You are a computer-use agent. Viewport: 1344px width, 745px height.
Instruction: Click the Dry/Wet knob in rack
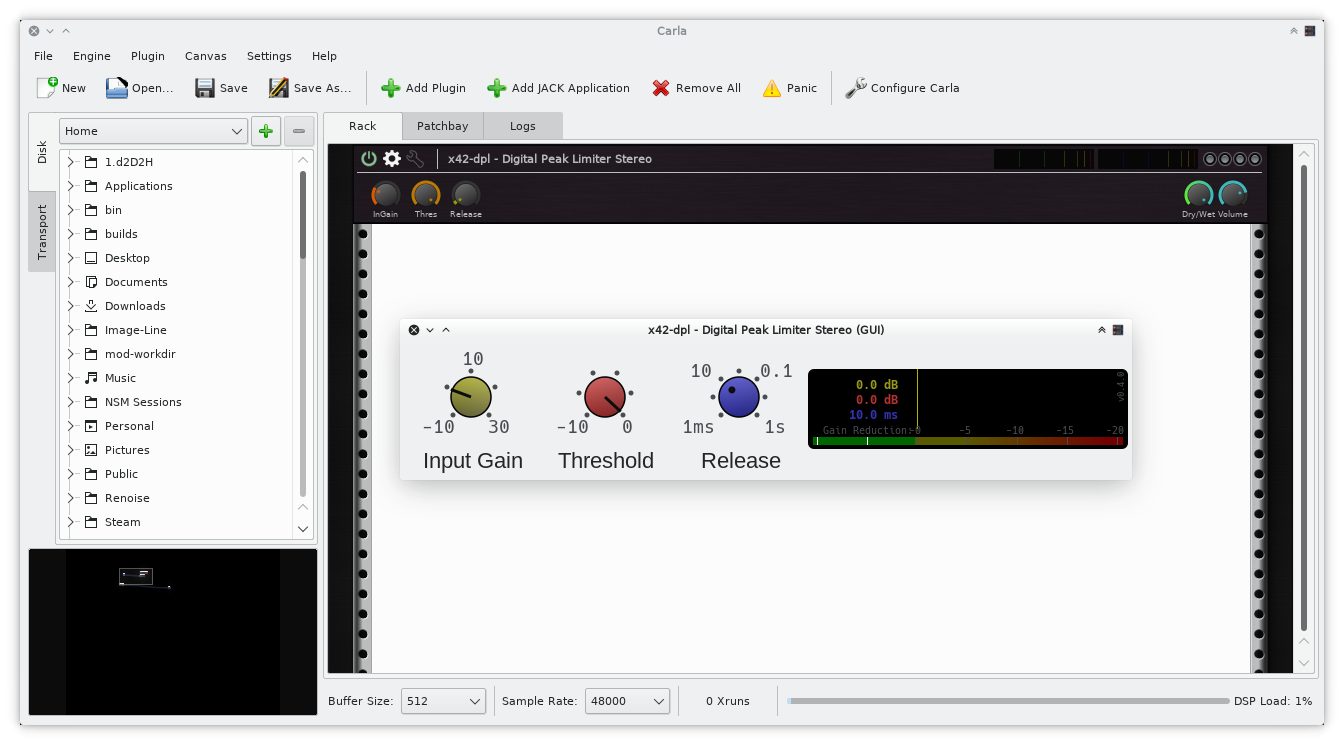(1198, 194)
